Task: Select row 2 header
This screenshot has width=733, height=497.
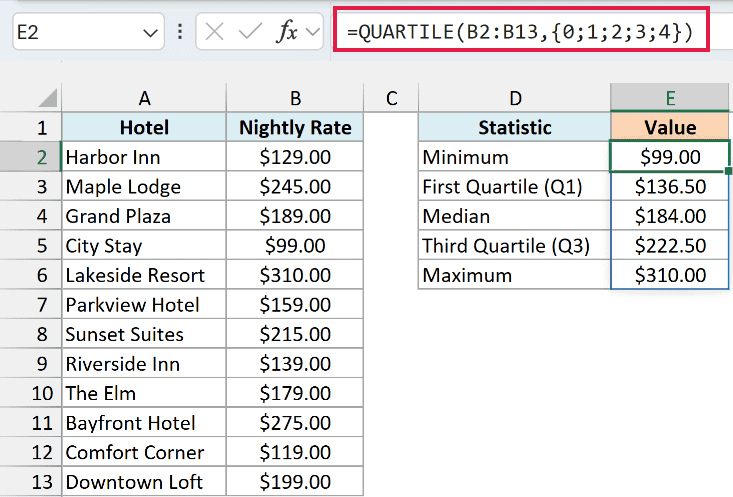Action: pos(31,157)
